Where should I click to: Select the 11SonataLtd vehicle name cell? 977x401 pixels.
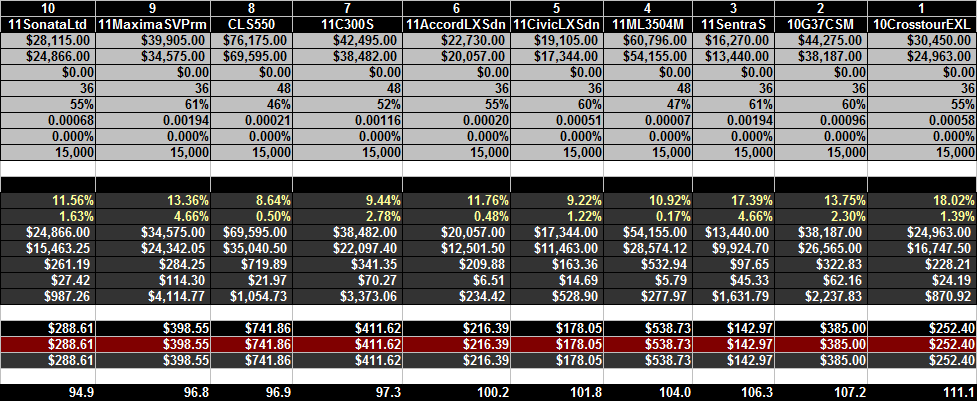coord(47,25)
